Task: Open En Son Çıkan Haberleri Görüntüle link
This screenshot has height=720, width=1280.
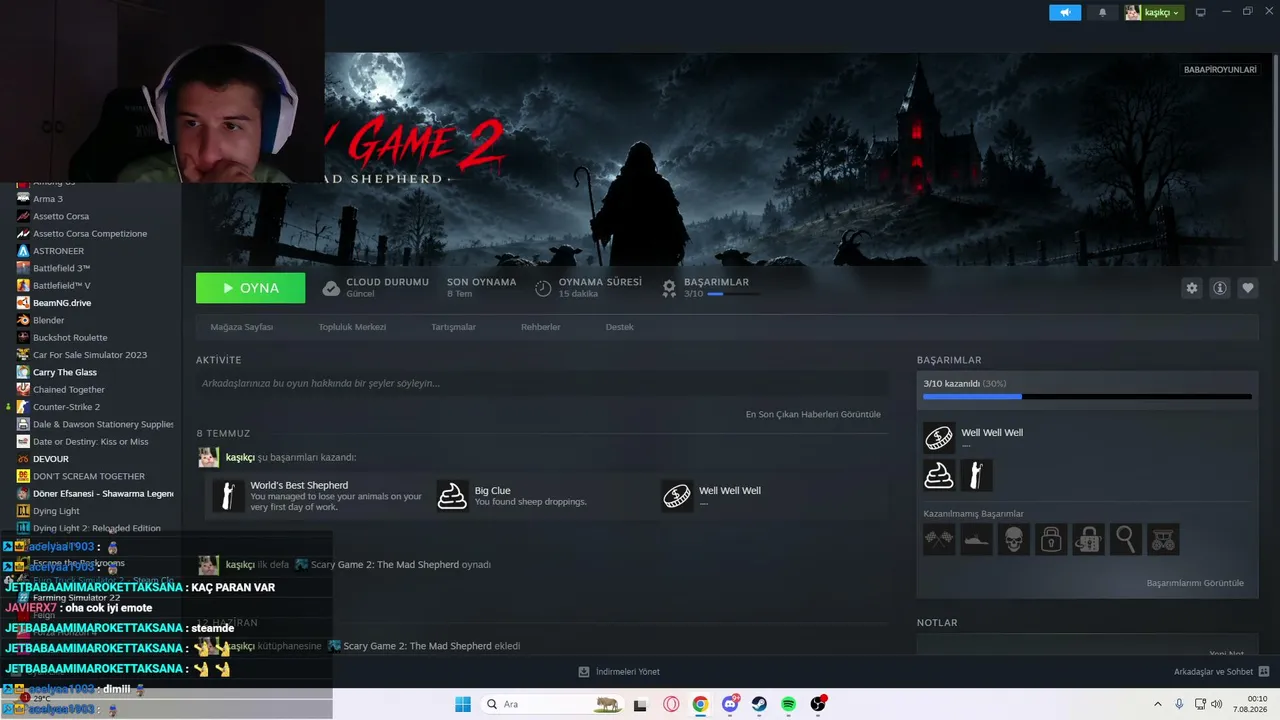Action: coord(813,414)
